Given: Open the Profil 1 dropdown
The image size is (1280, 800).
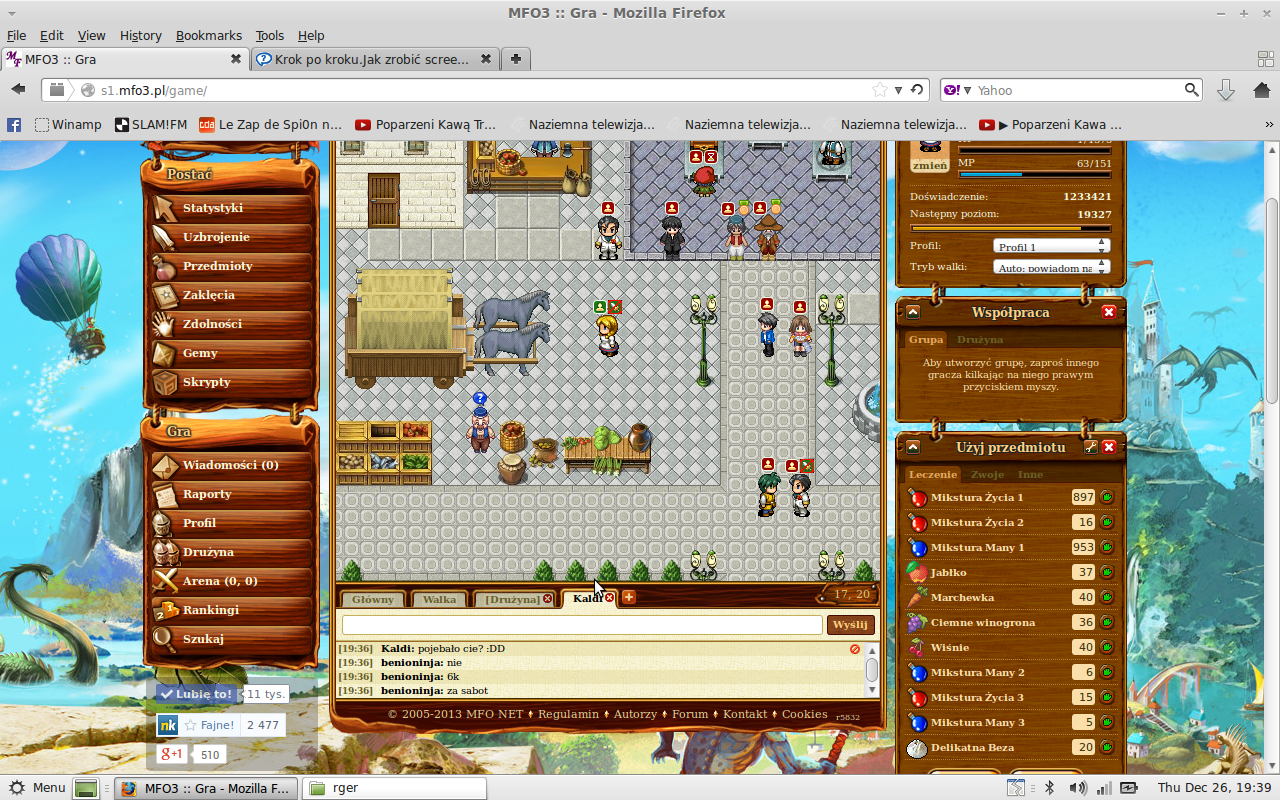Looking at the screenshot, I should 1051,246.
